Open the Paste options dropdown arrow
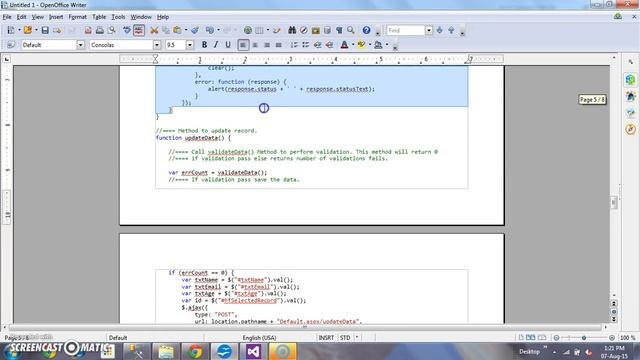The height and width of the screenshot is (360, 640). pyautogui.click(x=186, y=30)
